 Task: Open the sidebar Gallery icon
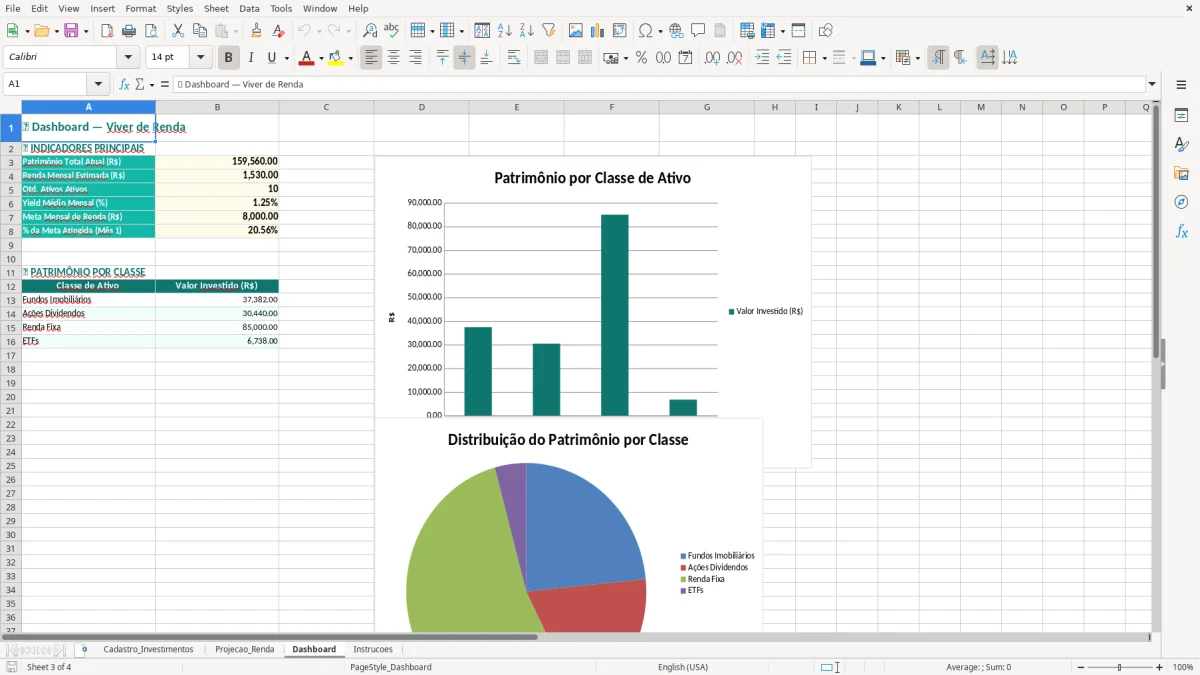point(1181,174)
